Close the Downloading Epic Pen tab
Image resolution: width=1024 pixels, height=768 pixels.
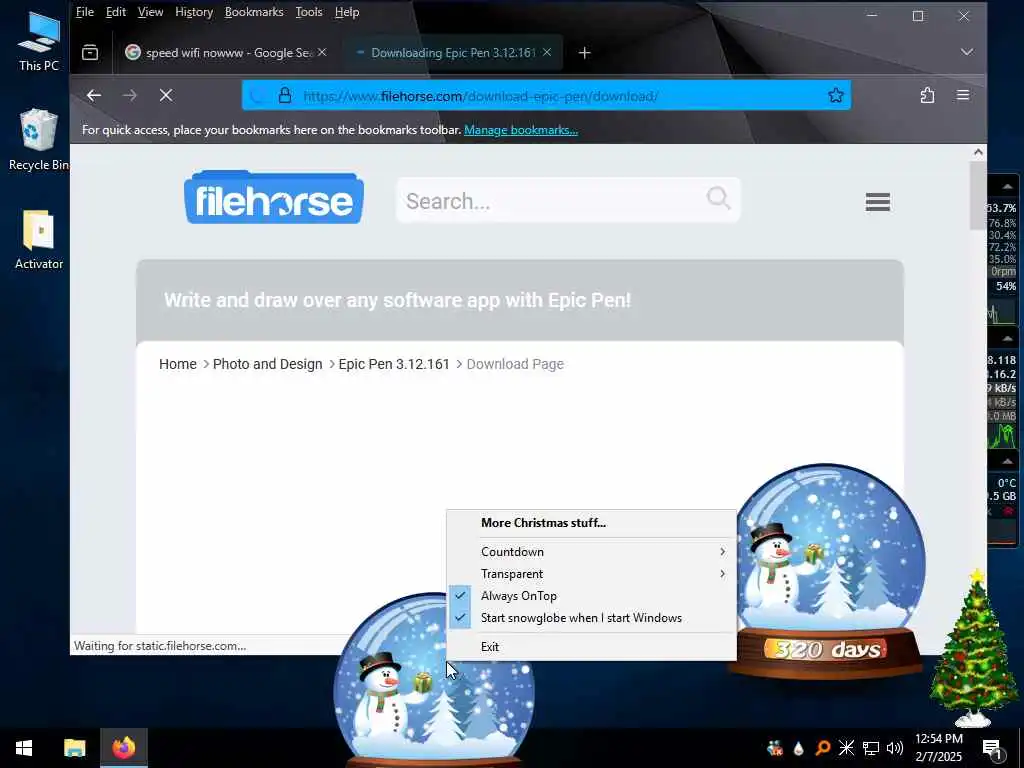(547, 52)
